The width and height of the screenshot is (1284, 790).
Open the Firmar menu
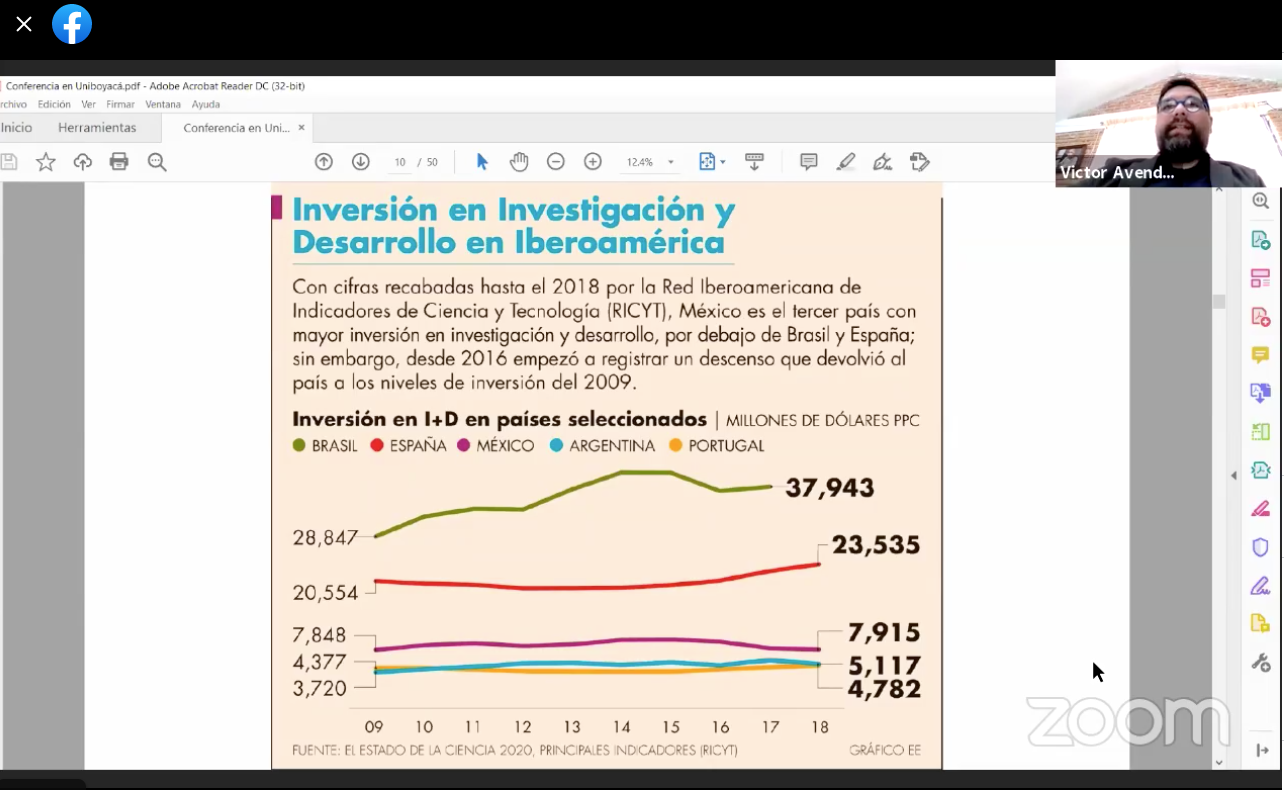[x=121, y=104]
